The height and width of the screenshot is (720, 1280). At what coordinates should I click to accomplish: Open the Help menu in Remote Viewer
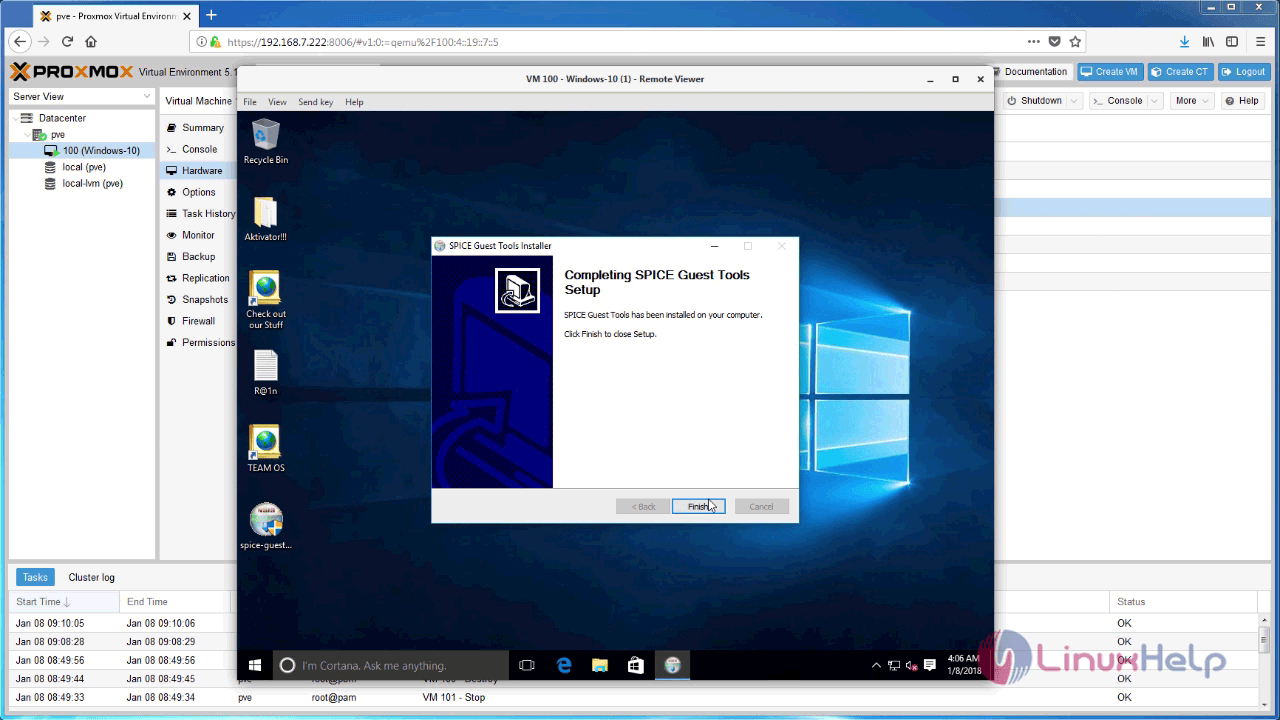click(354, 102)
